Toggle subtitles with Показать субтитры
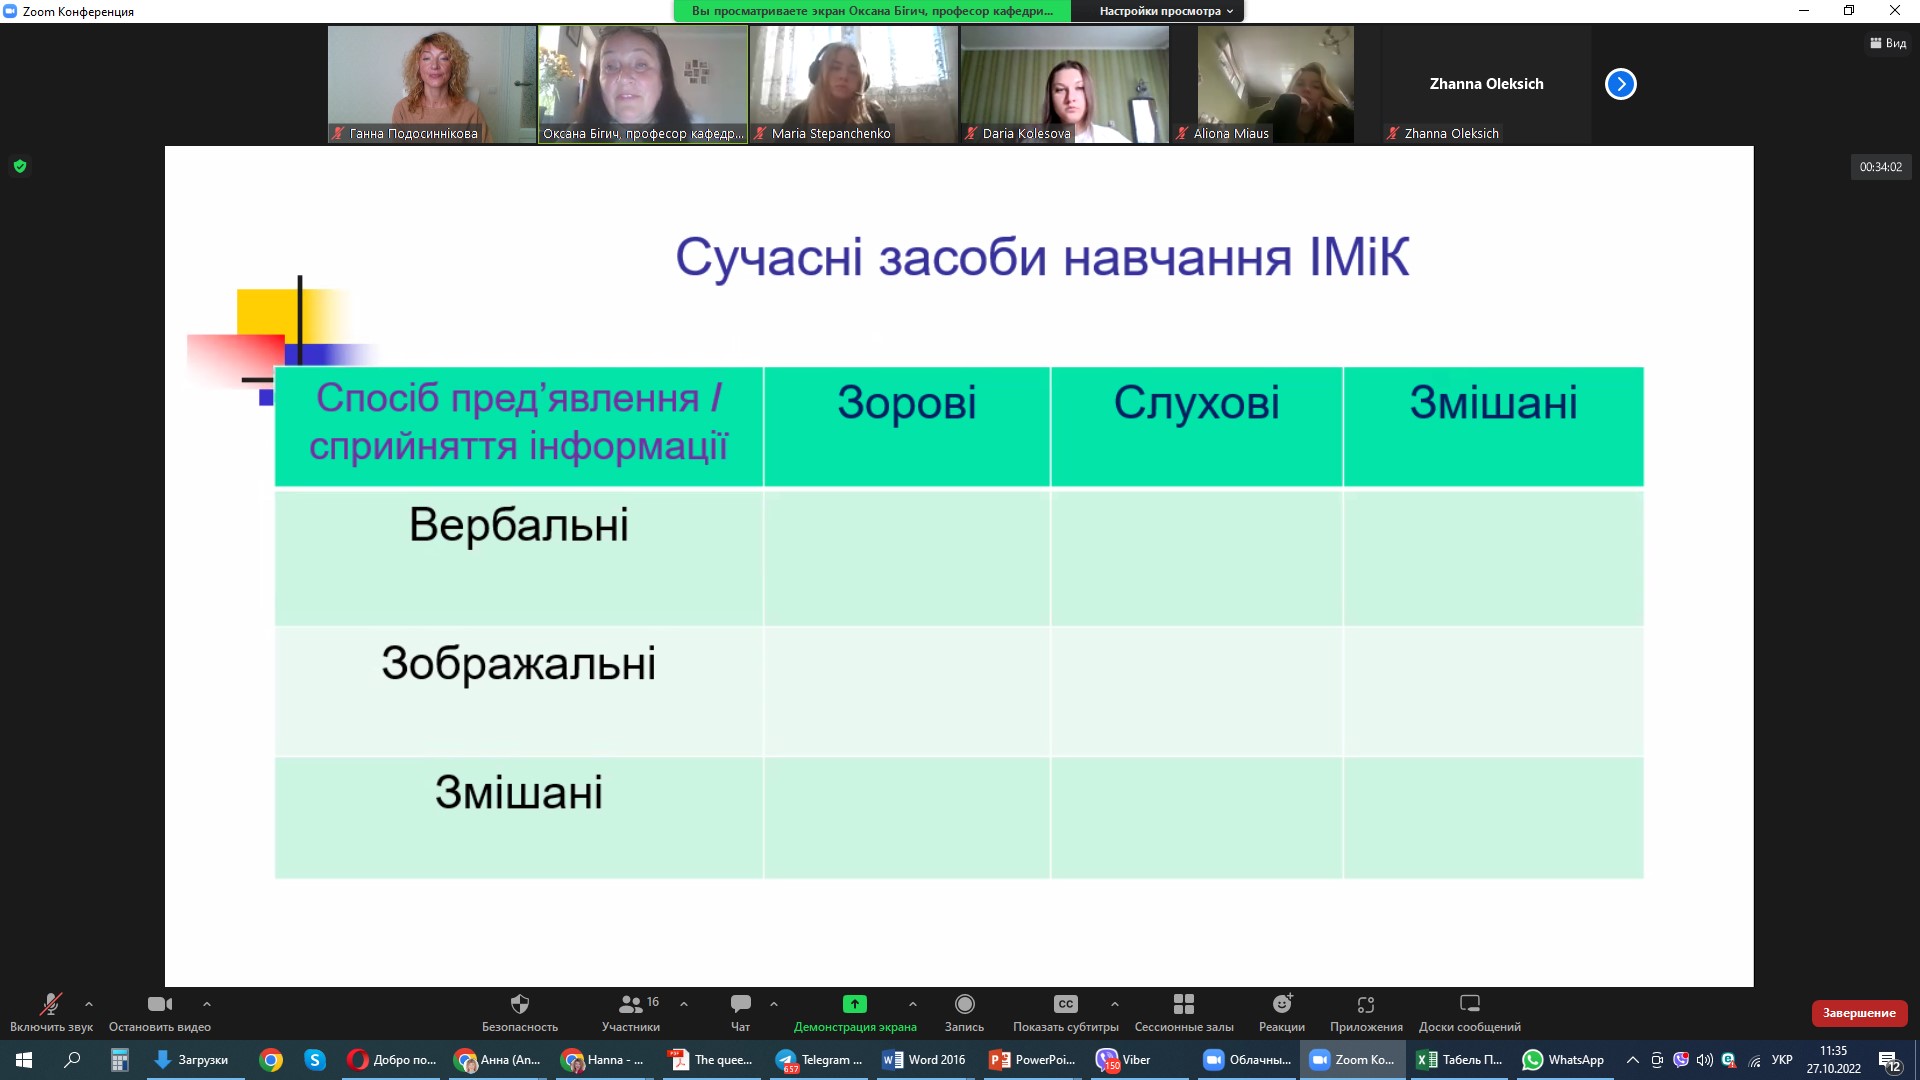The height and width of the screenshot is (1080, 1920). coord(1065,1004)
